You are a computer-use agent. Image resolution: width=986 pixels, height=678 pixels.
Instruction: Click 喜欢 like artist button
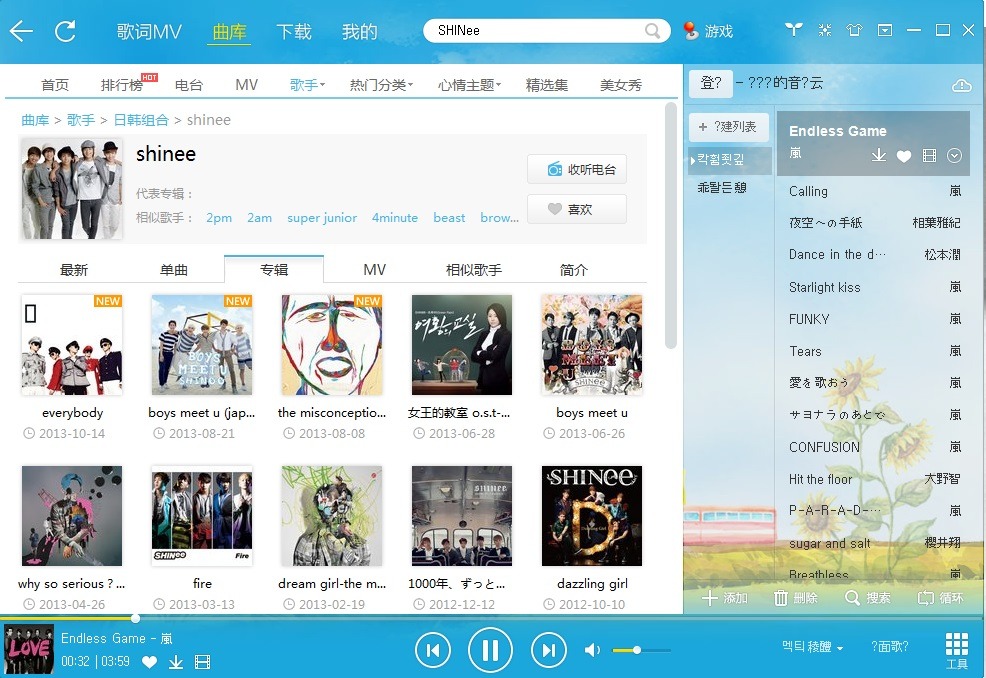click(577, 209)
